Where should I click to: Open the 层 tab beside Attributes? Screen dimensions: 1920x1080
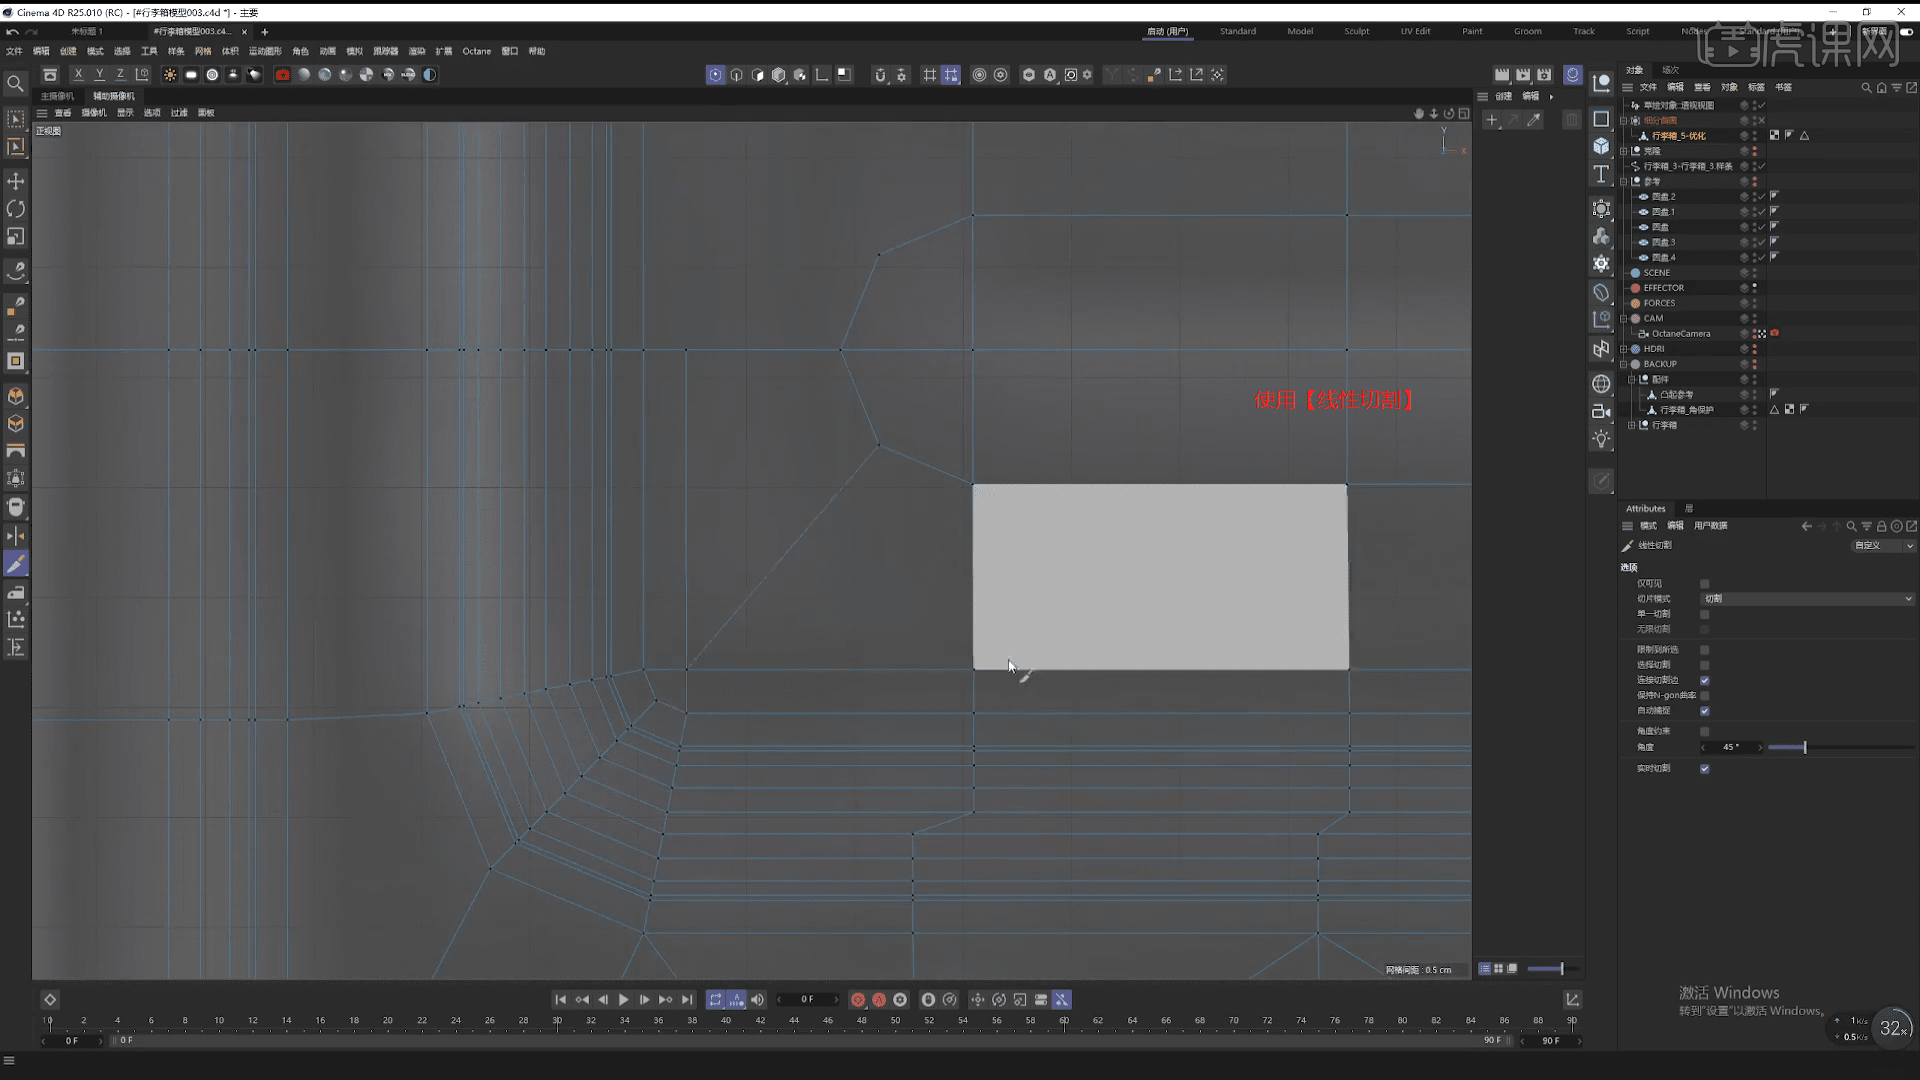click(1689, 509)
